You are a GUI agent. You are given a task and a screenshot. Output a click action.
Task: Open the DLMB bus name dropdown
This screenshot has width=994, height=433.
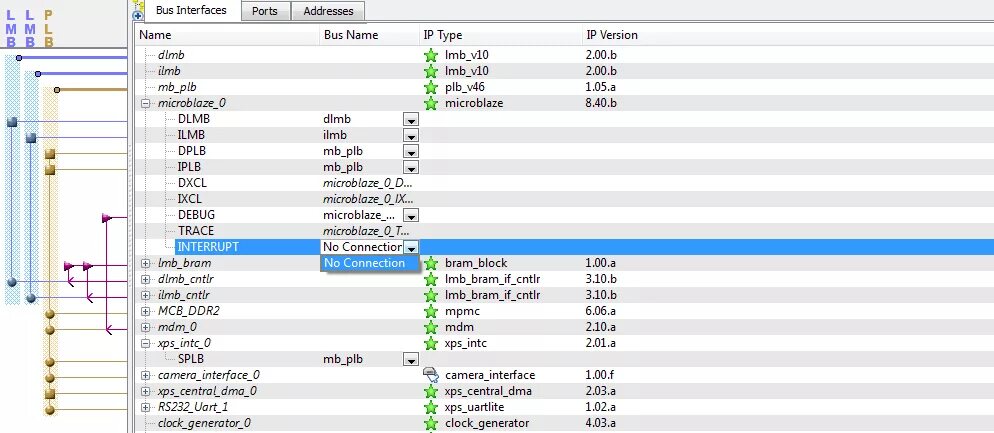pyautogui.click(x=411, y=119)
